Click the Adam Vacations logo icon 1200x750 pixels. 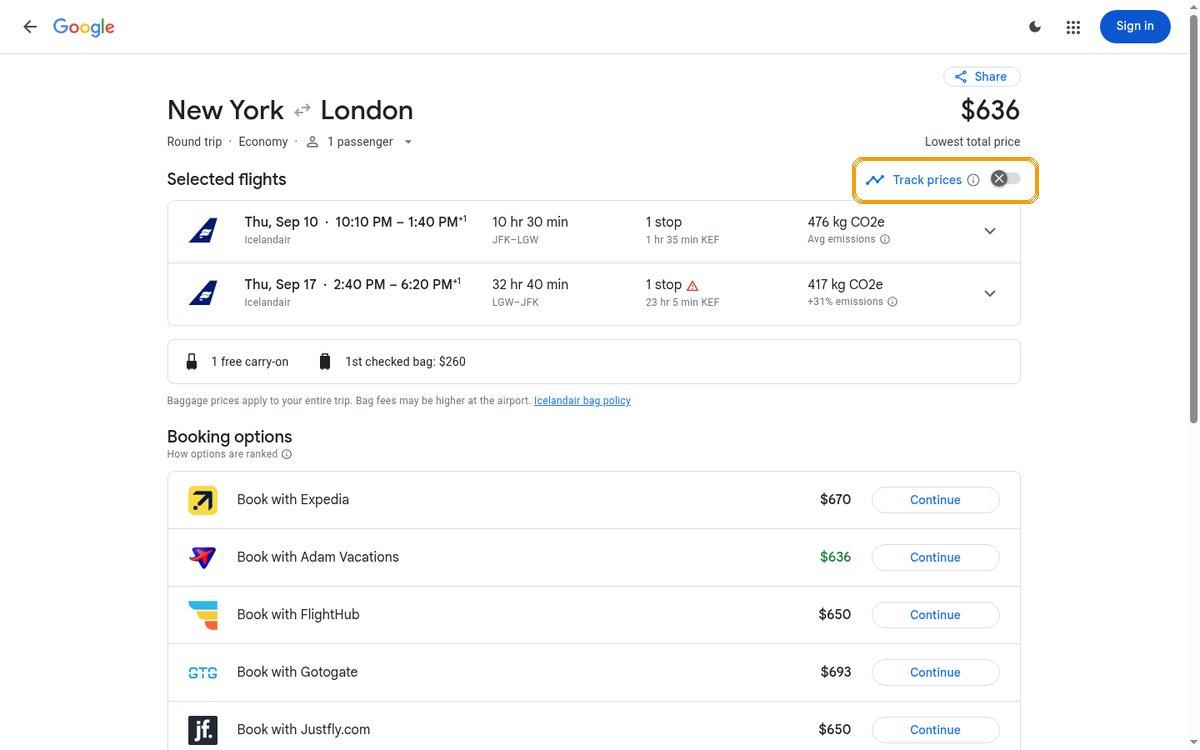click(x=203, y=558)
